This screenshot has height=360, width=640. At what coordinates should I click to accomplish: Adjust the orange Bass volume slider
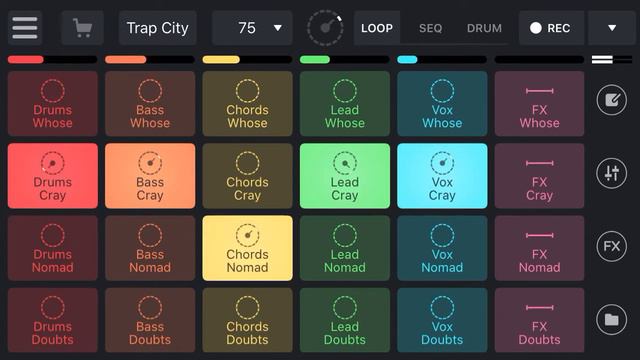point(150,60)
